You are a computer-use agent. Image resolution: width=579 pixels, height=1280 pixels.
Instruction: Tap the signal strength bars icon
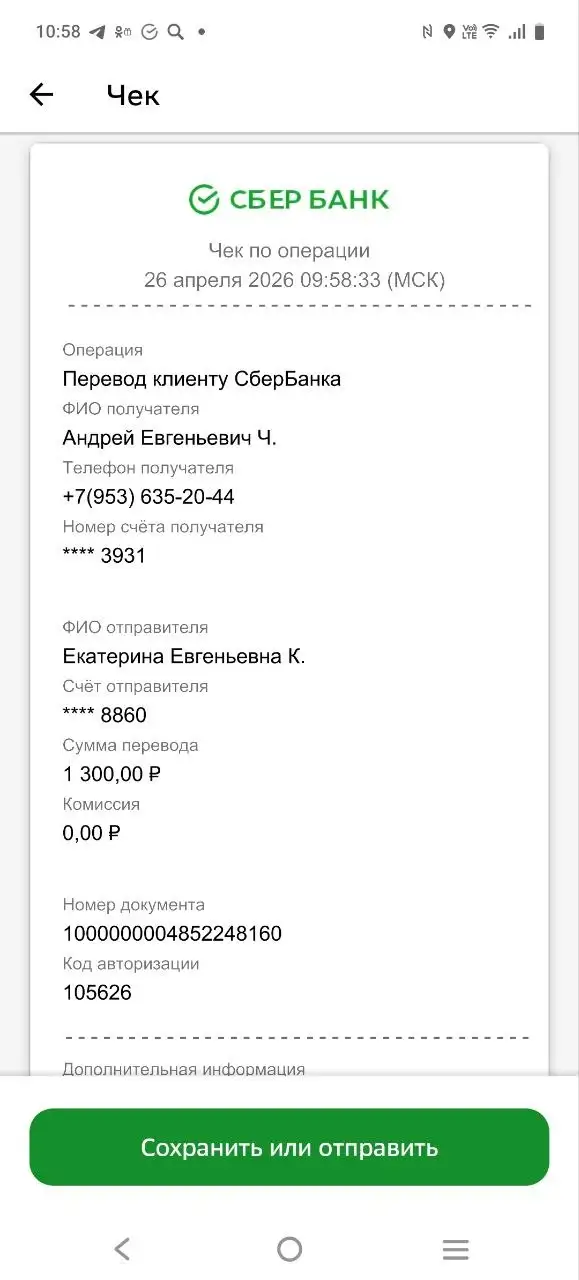pyautogui.click(x=517, y=31)
